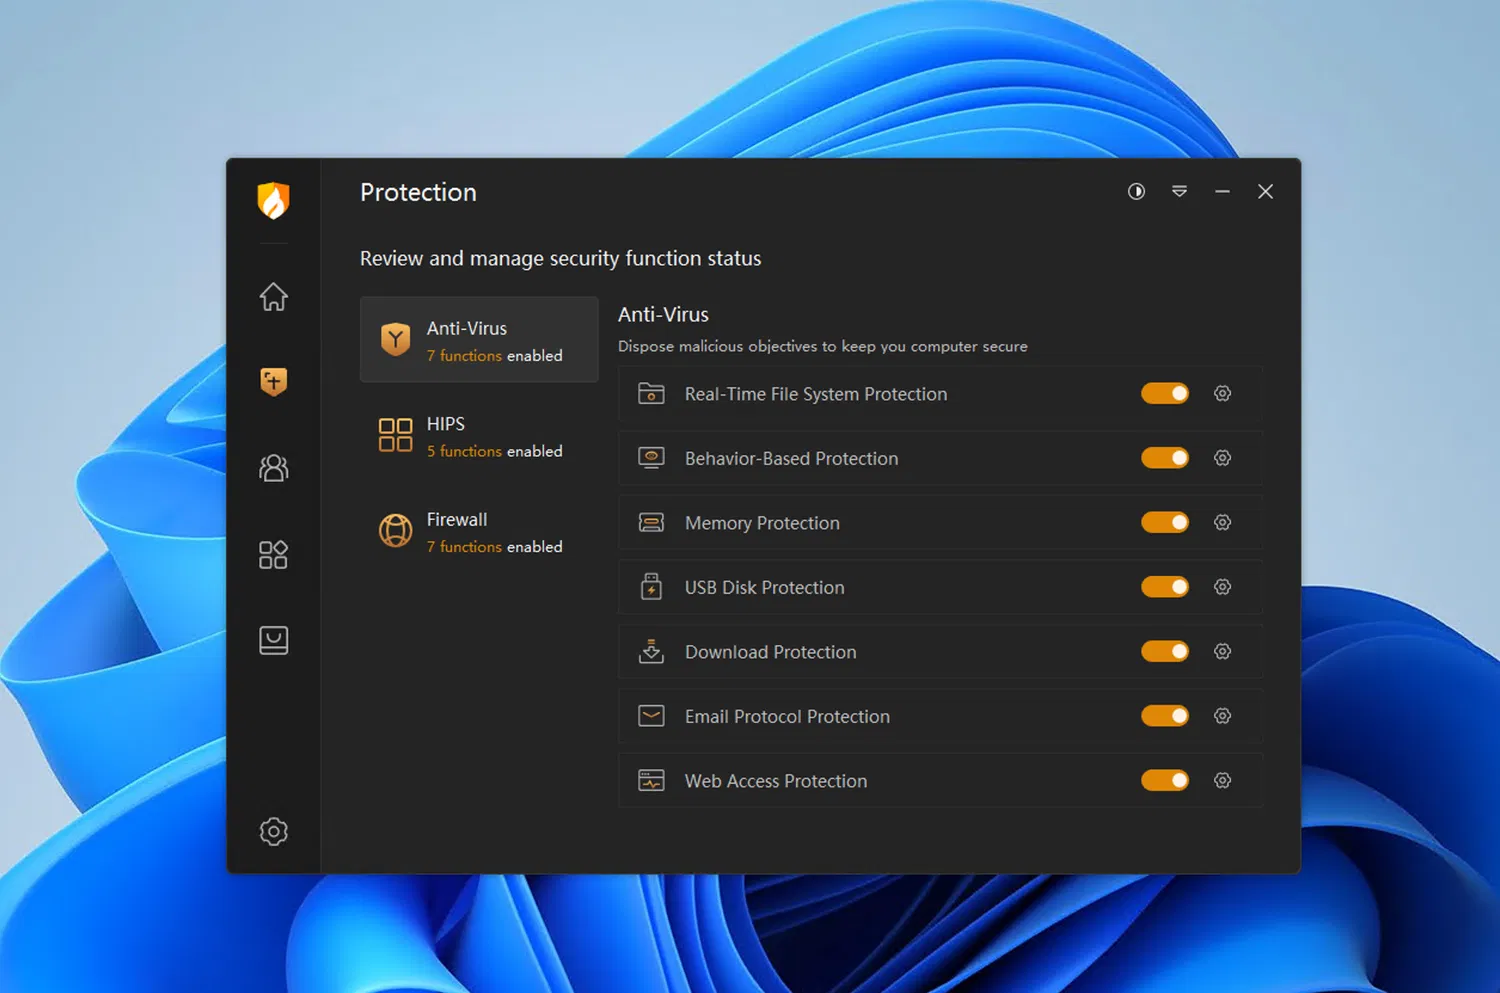The image size is (1500, 993).
Task: Click the "Email Protocol Protection" label
Action: click(787, 716)
